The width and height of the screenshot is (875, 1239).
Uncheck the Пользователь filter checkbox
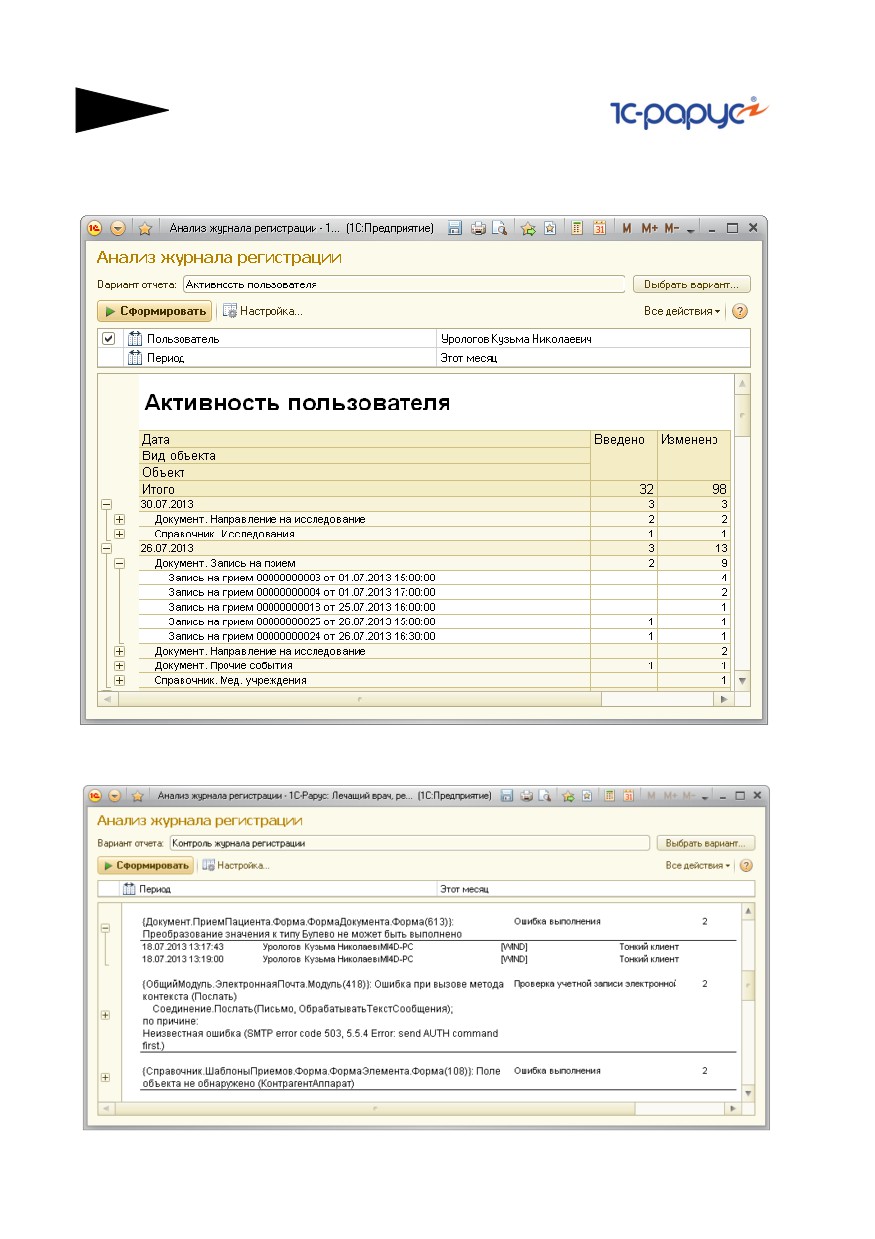(x=109, y=339)
